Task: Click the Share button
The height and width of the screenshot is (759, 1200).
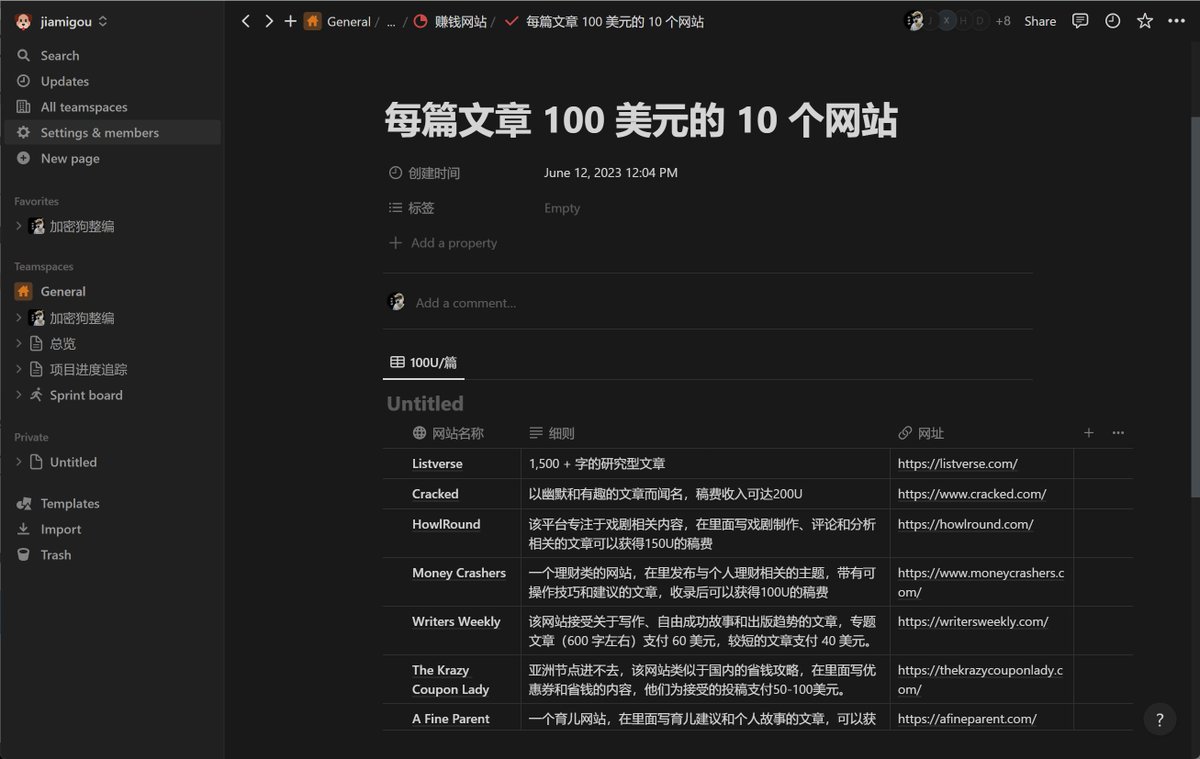Action: pyautogui.click(x=1040, y=21)
